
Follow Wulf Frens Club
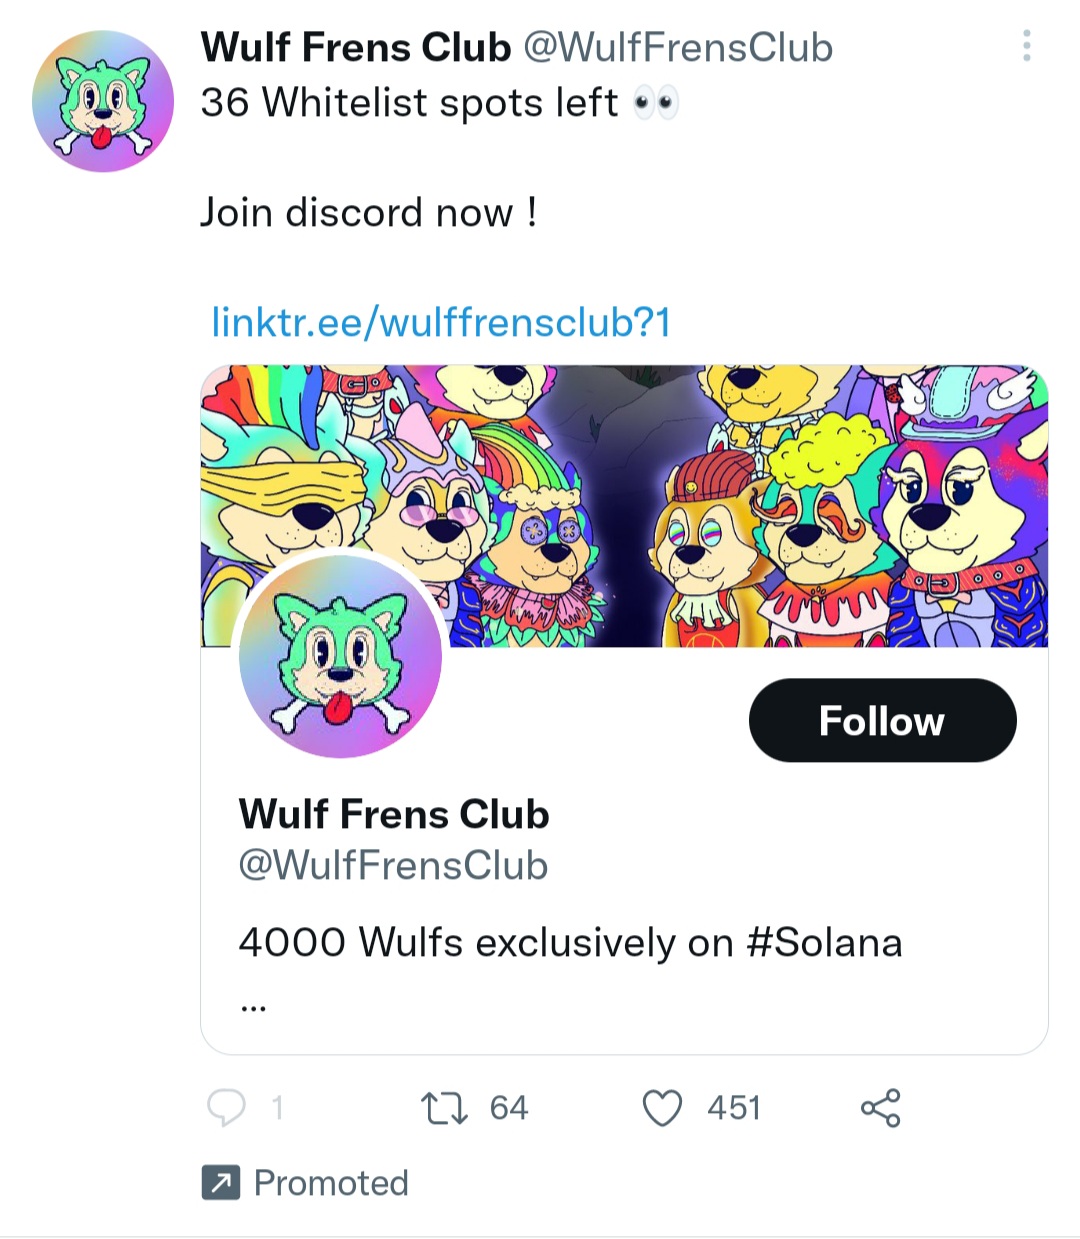click(882, 721)
